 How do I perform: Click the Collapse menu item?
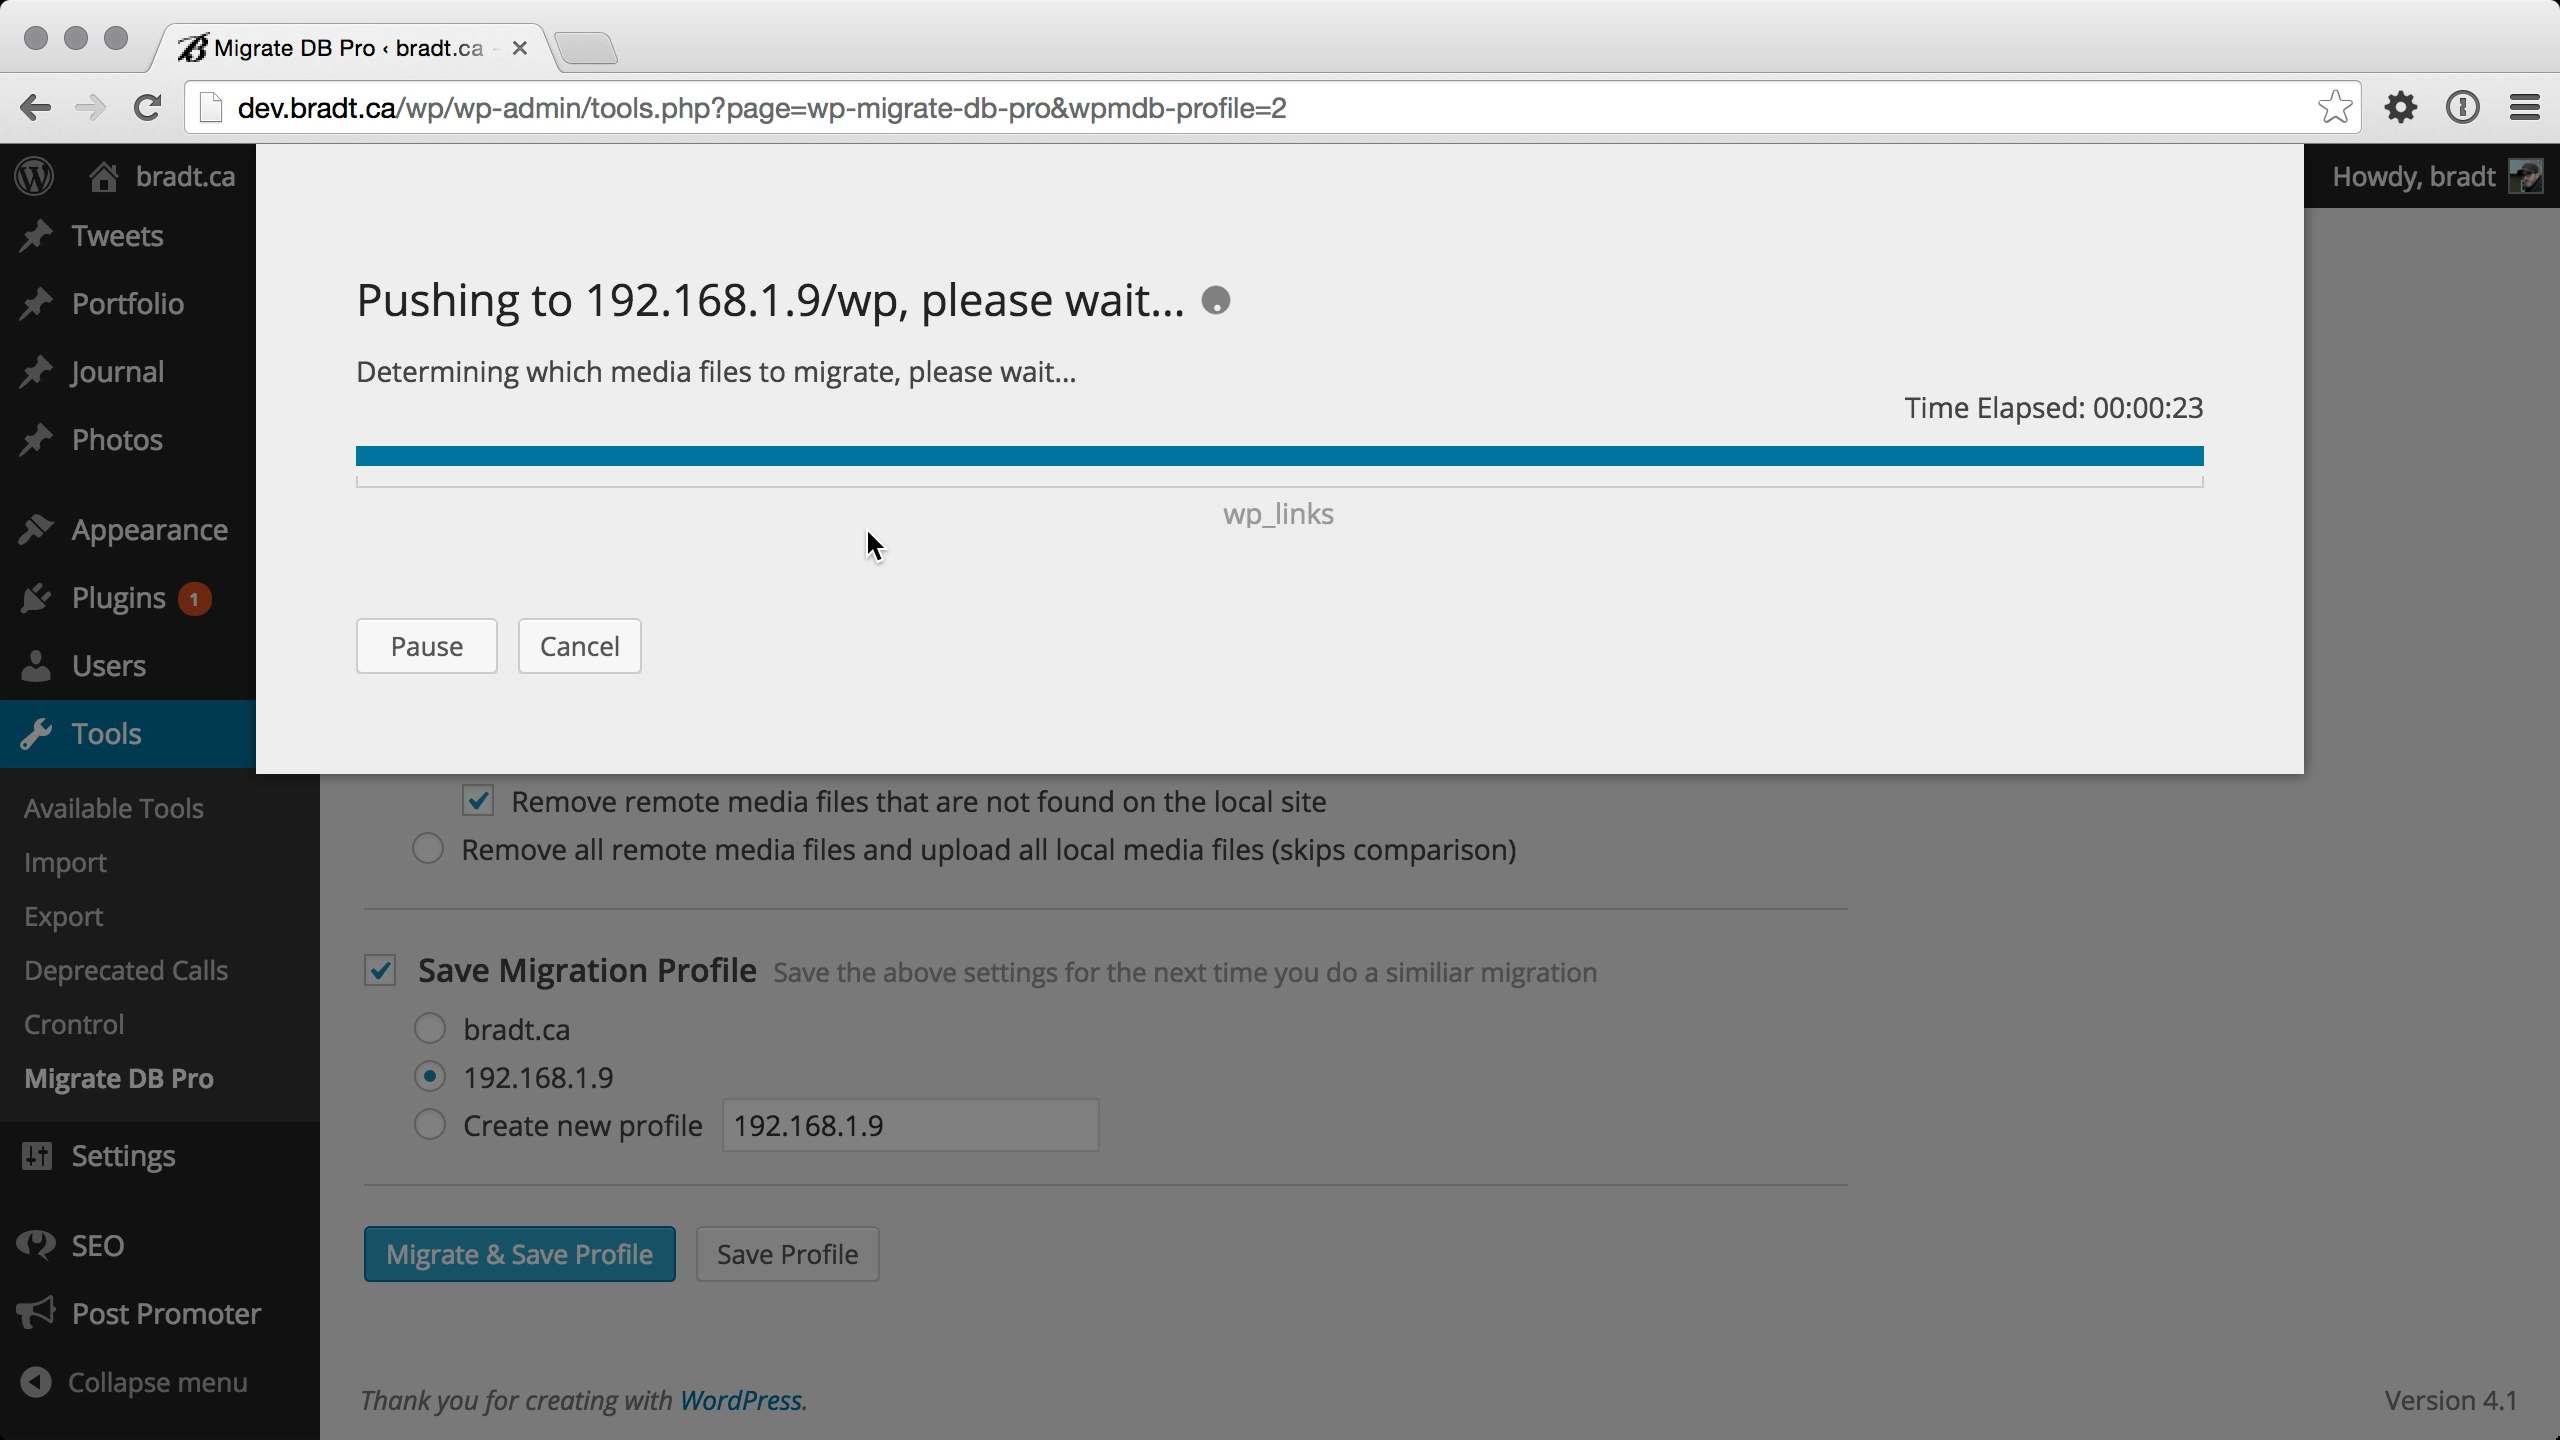tap(156, 1382)
